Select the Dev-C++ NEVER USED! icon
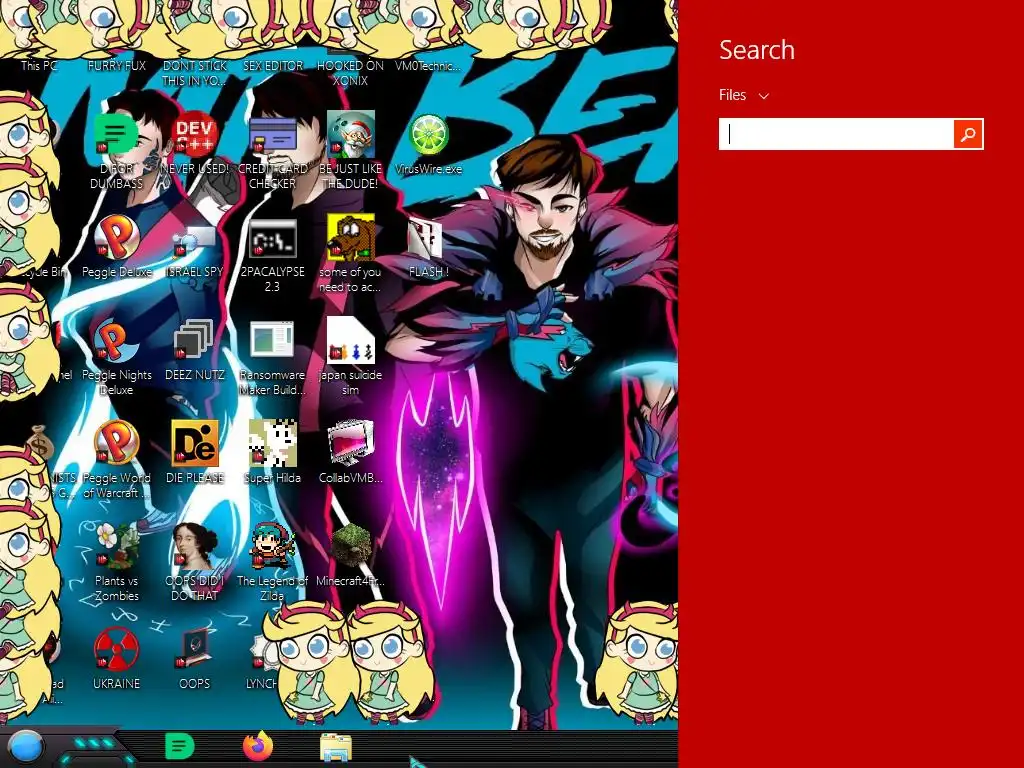1024x768 pixels. click(x=195, y=134)
